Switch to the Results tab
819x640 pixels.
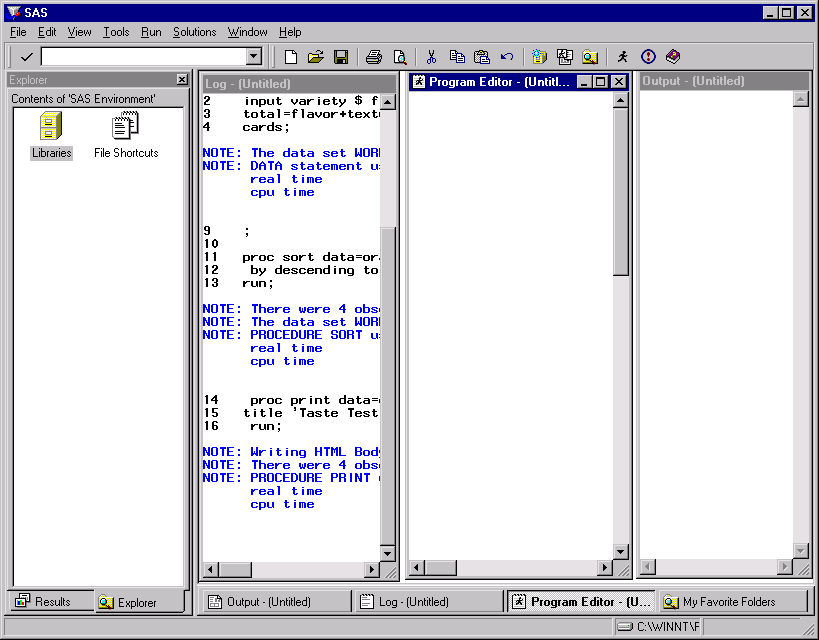pos(44,602)
